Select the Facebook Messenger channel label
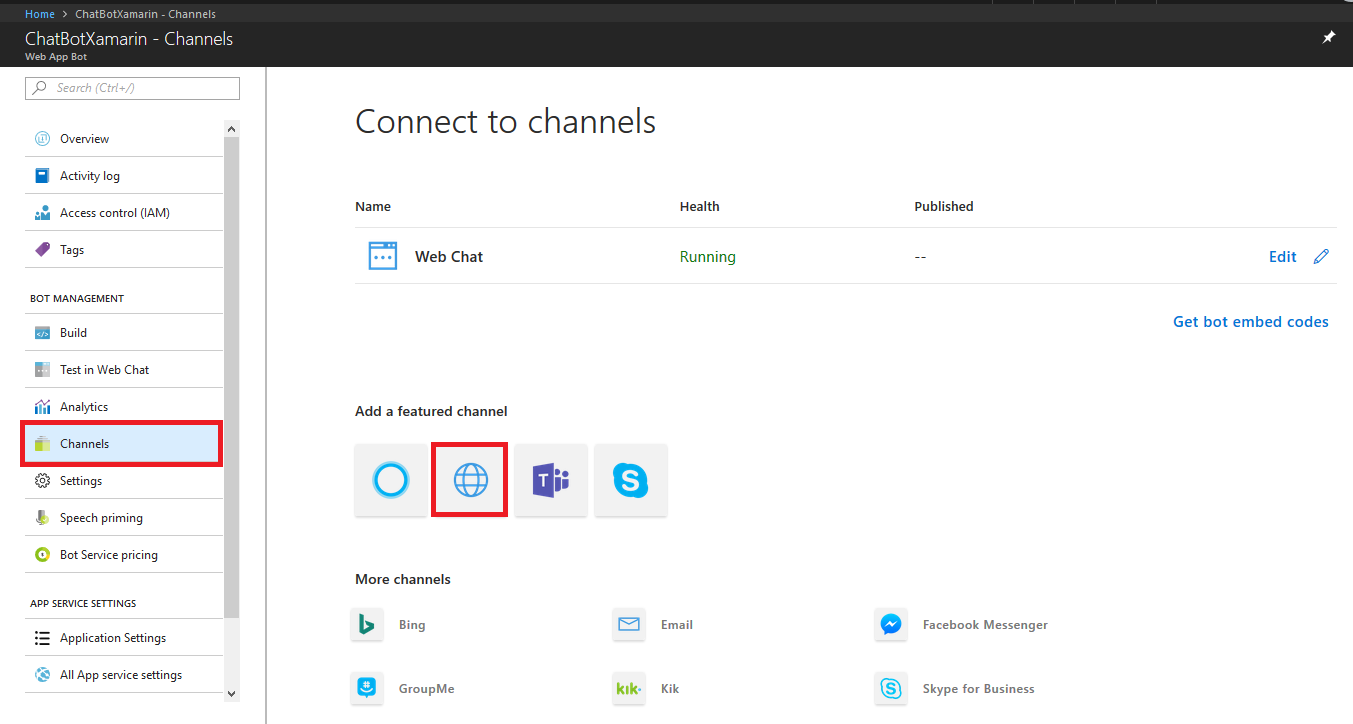 click(x=985, y=625)
